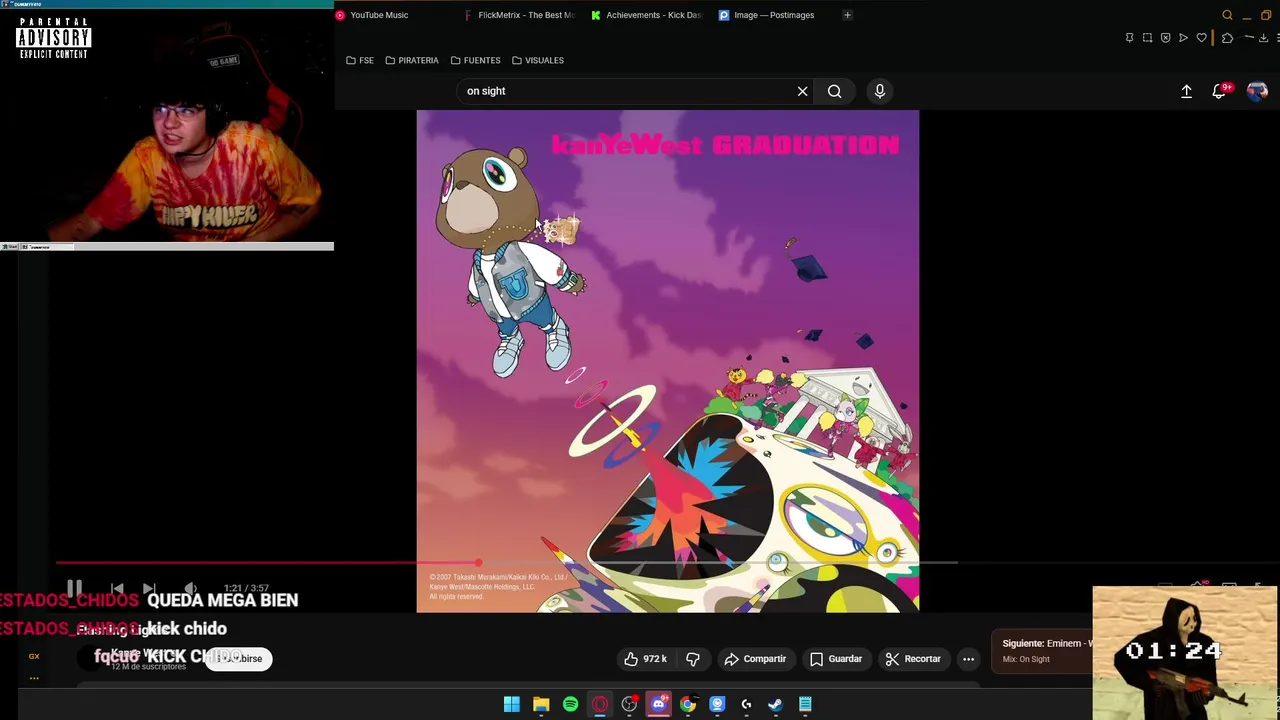The width and height of the screenshot is (1280, 720).
Task: Open Google Chrome from the taskbar
Action: [688, 704]
